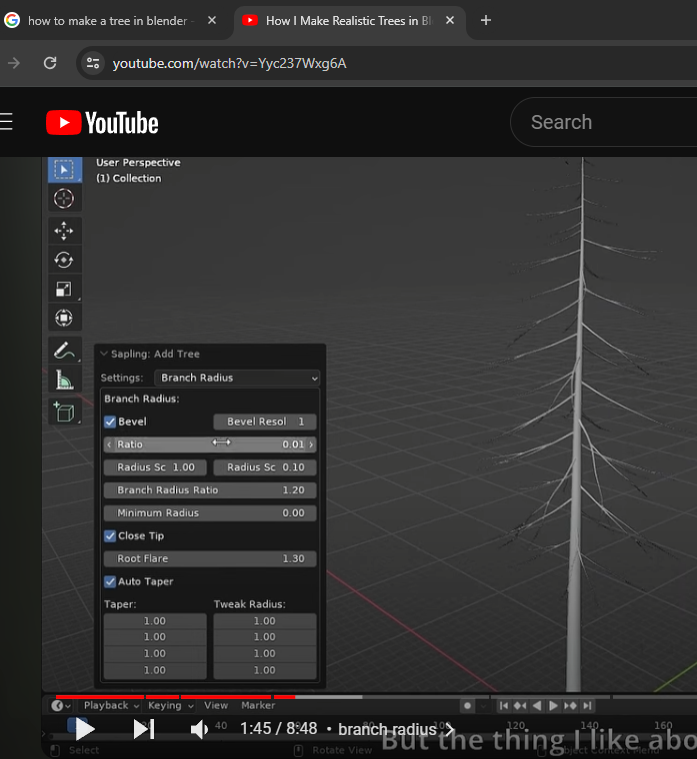This screenshot has height=759, width=697.
Task: Open a new browser tab
Action: [x=486, y=20]
